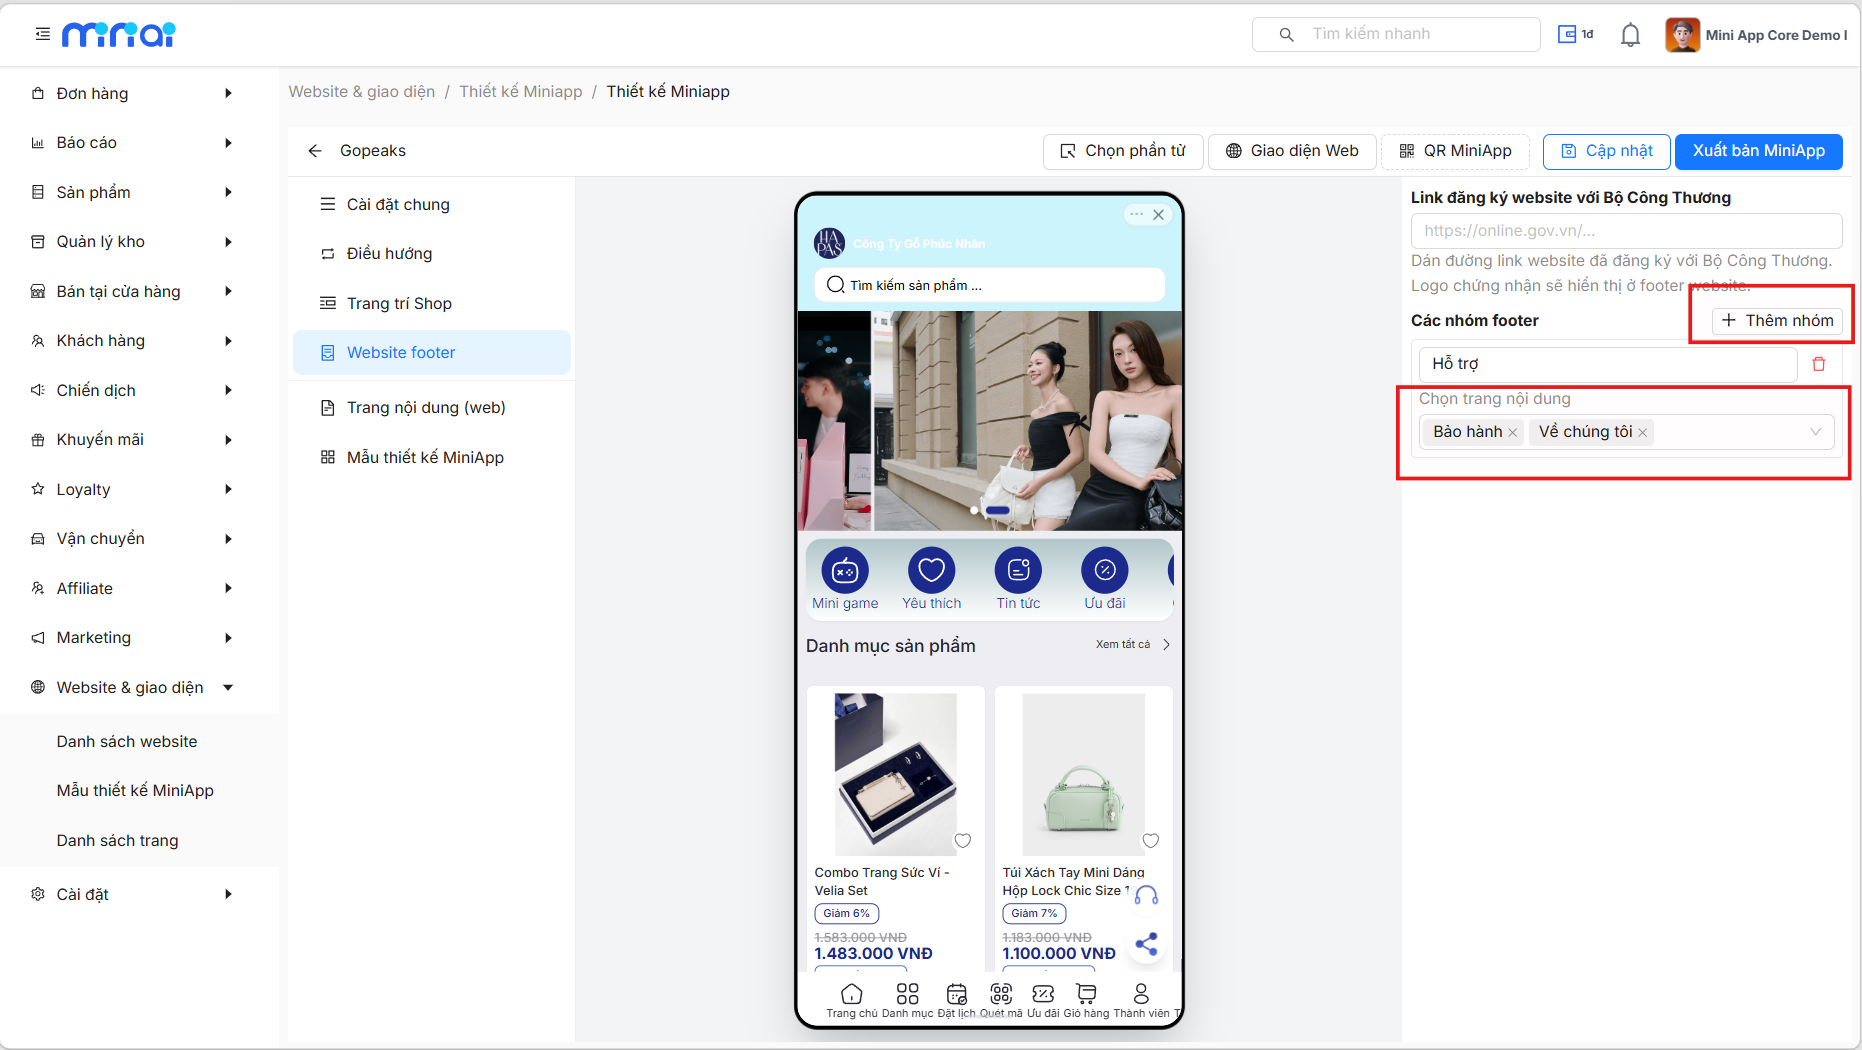Open Danh mục in preview bottom bar

(x=907, y=1000)
